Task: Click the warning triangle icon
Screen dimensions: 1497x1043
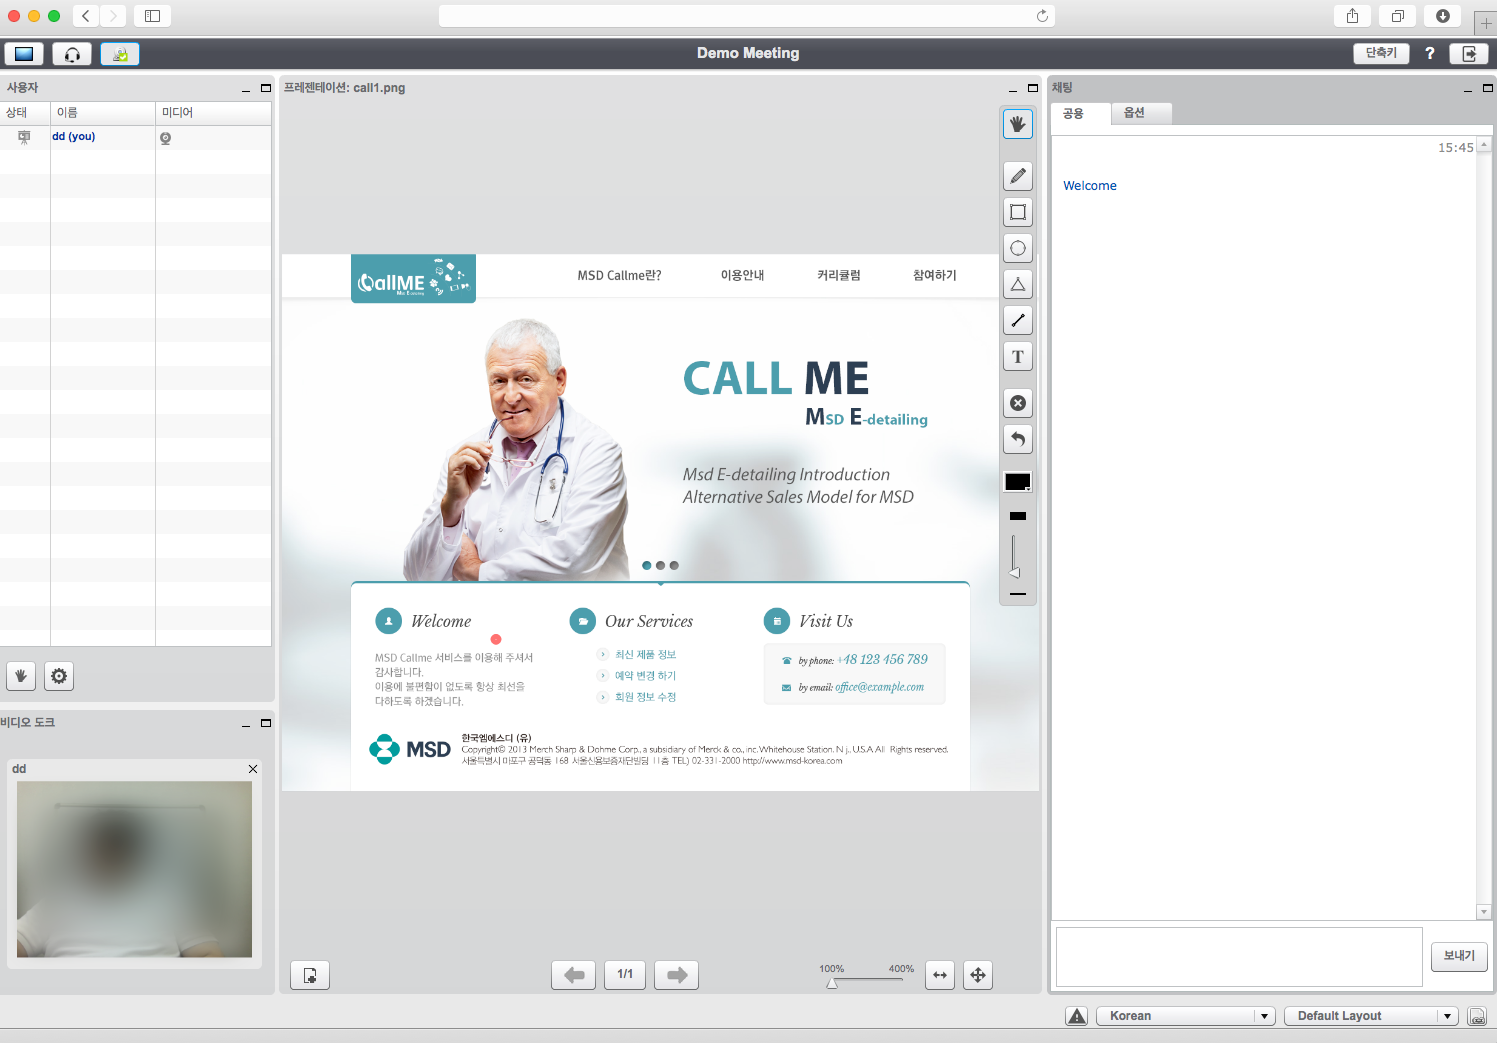Action: 1077,1016
